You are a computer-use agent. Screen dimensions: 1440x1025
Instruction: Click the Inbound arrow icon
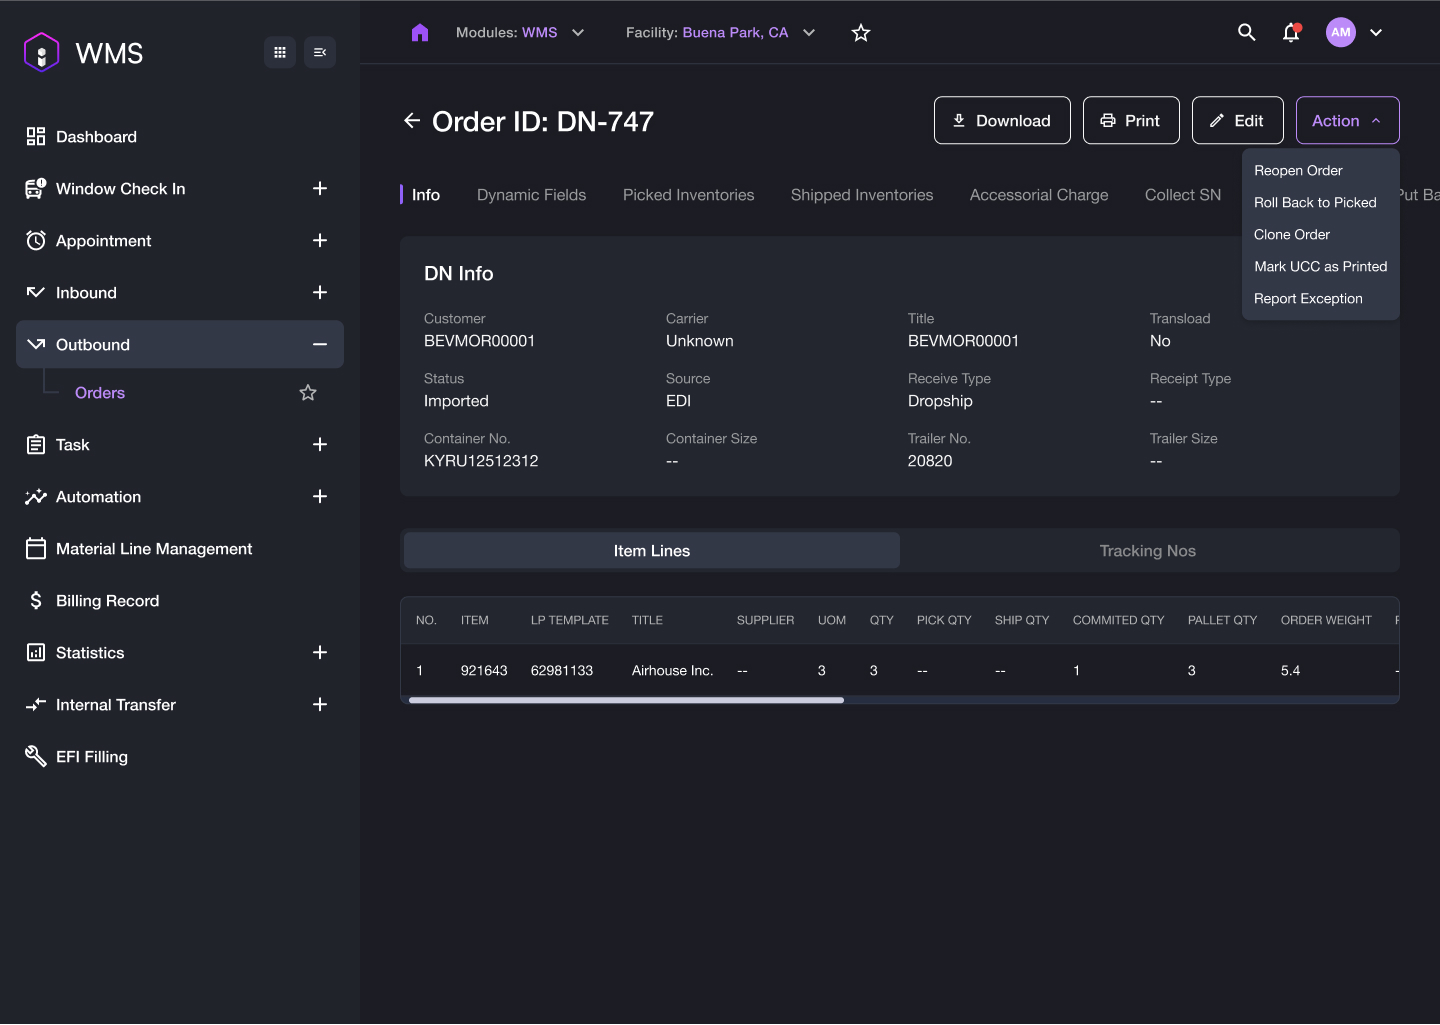pos(36,292)
